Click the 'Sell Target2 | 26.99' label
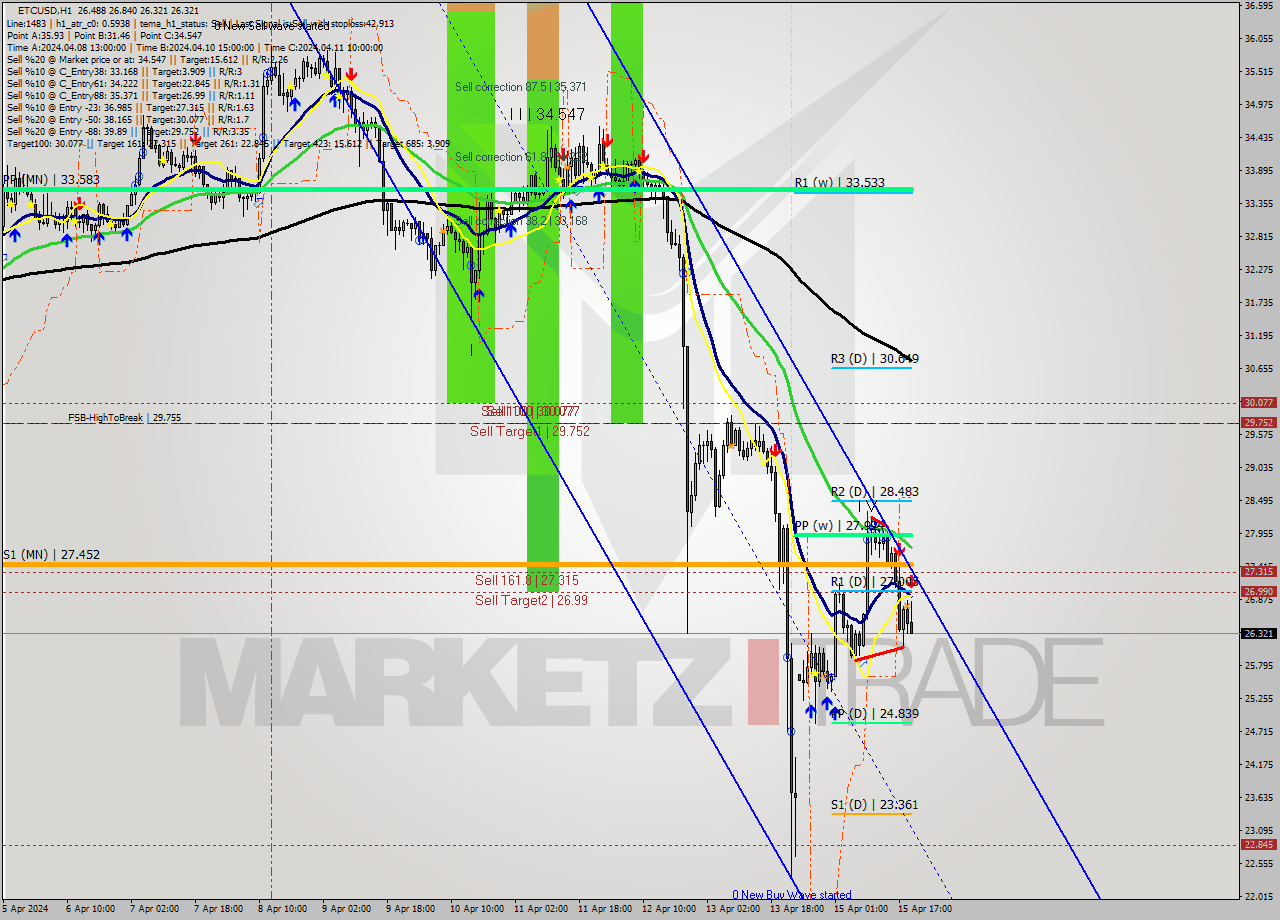This screenshot has width=1280, height=920. click(x=531, y=600)
